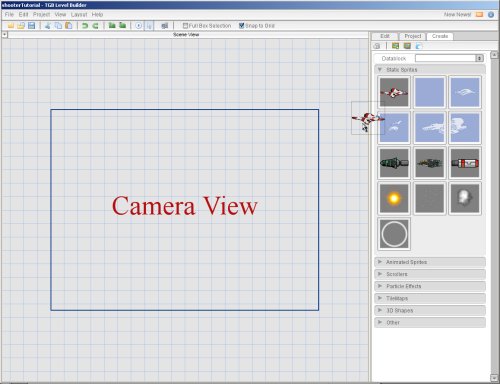Viewport: 500px width, 384px height.
Task: Select the pointer selection tool icon
Action: click(149, 26)
